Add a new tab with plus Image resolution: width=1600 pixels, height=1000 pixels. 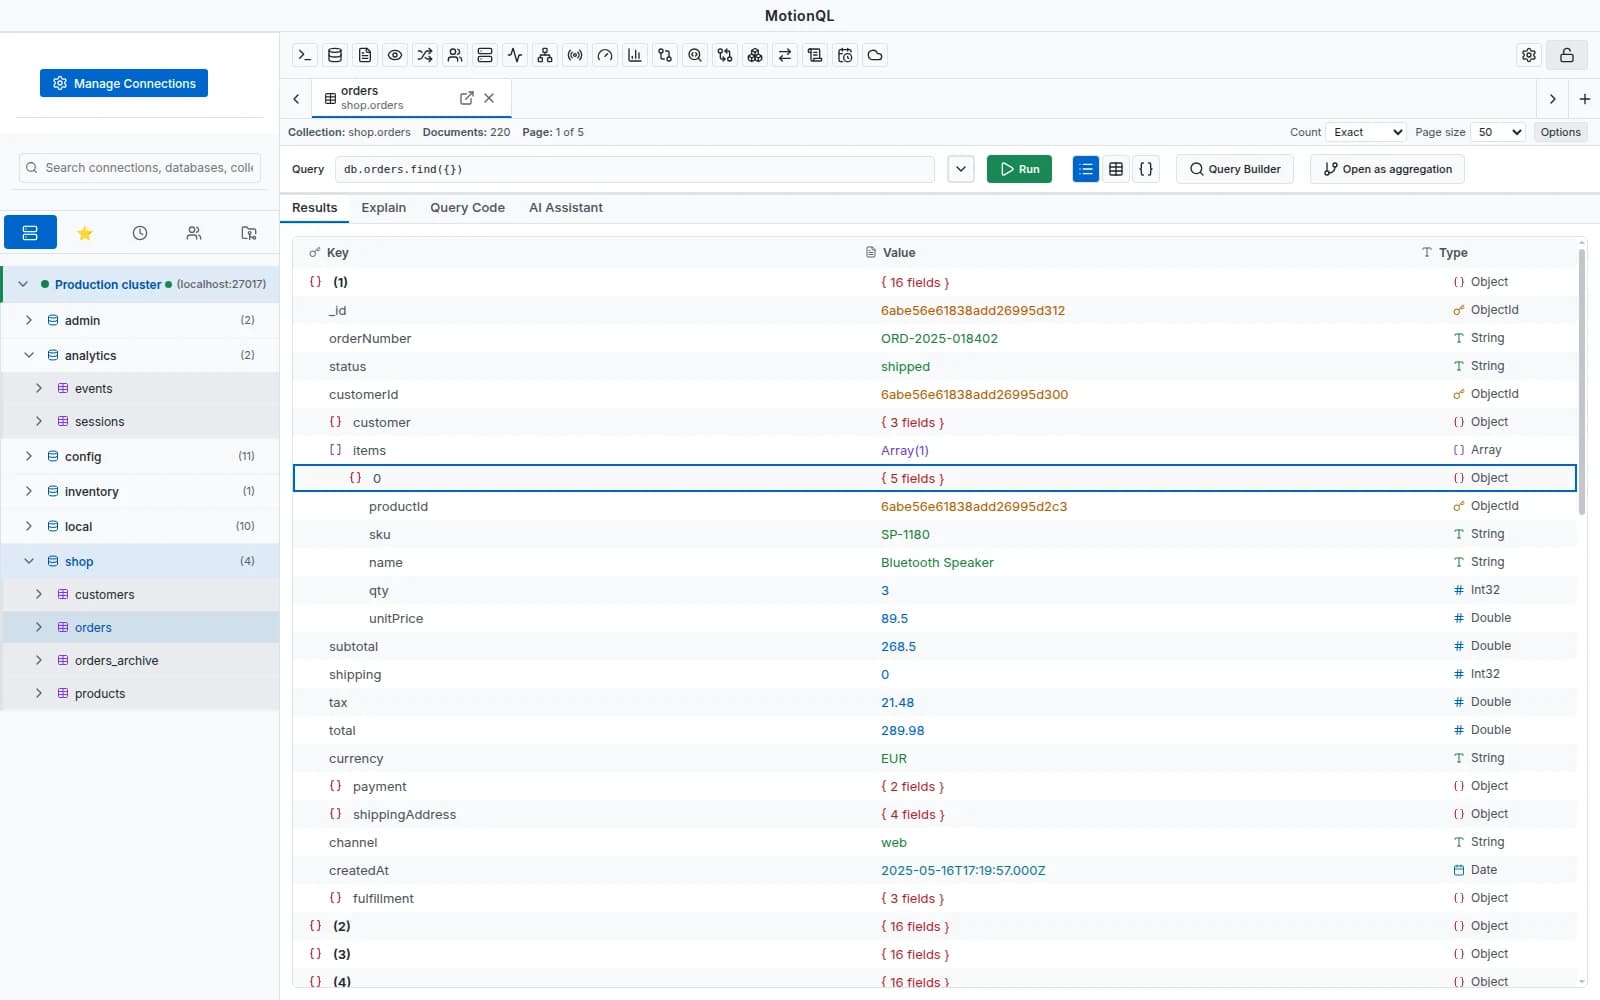(1585, 98)
